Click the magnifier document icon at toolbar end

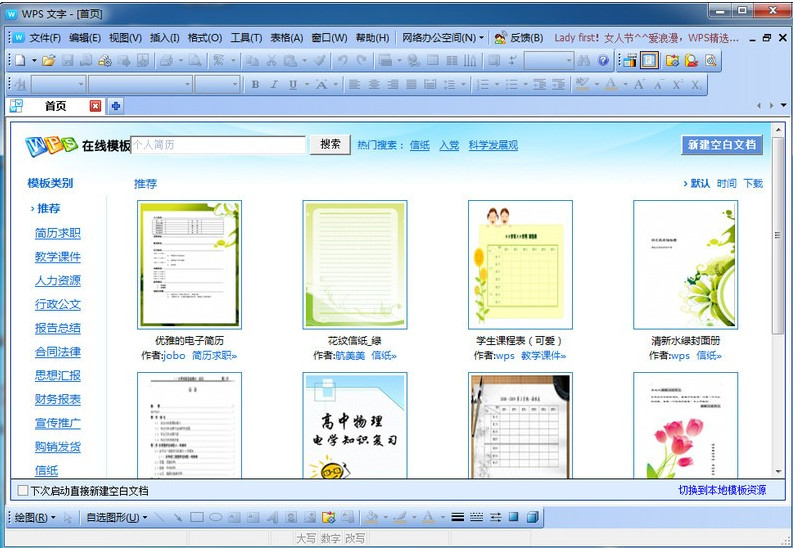tap(711, 61)
